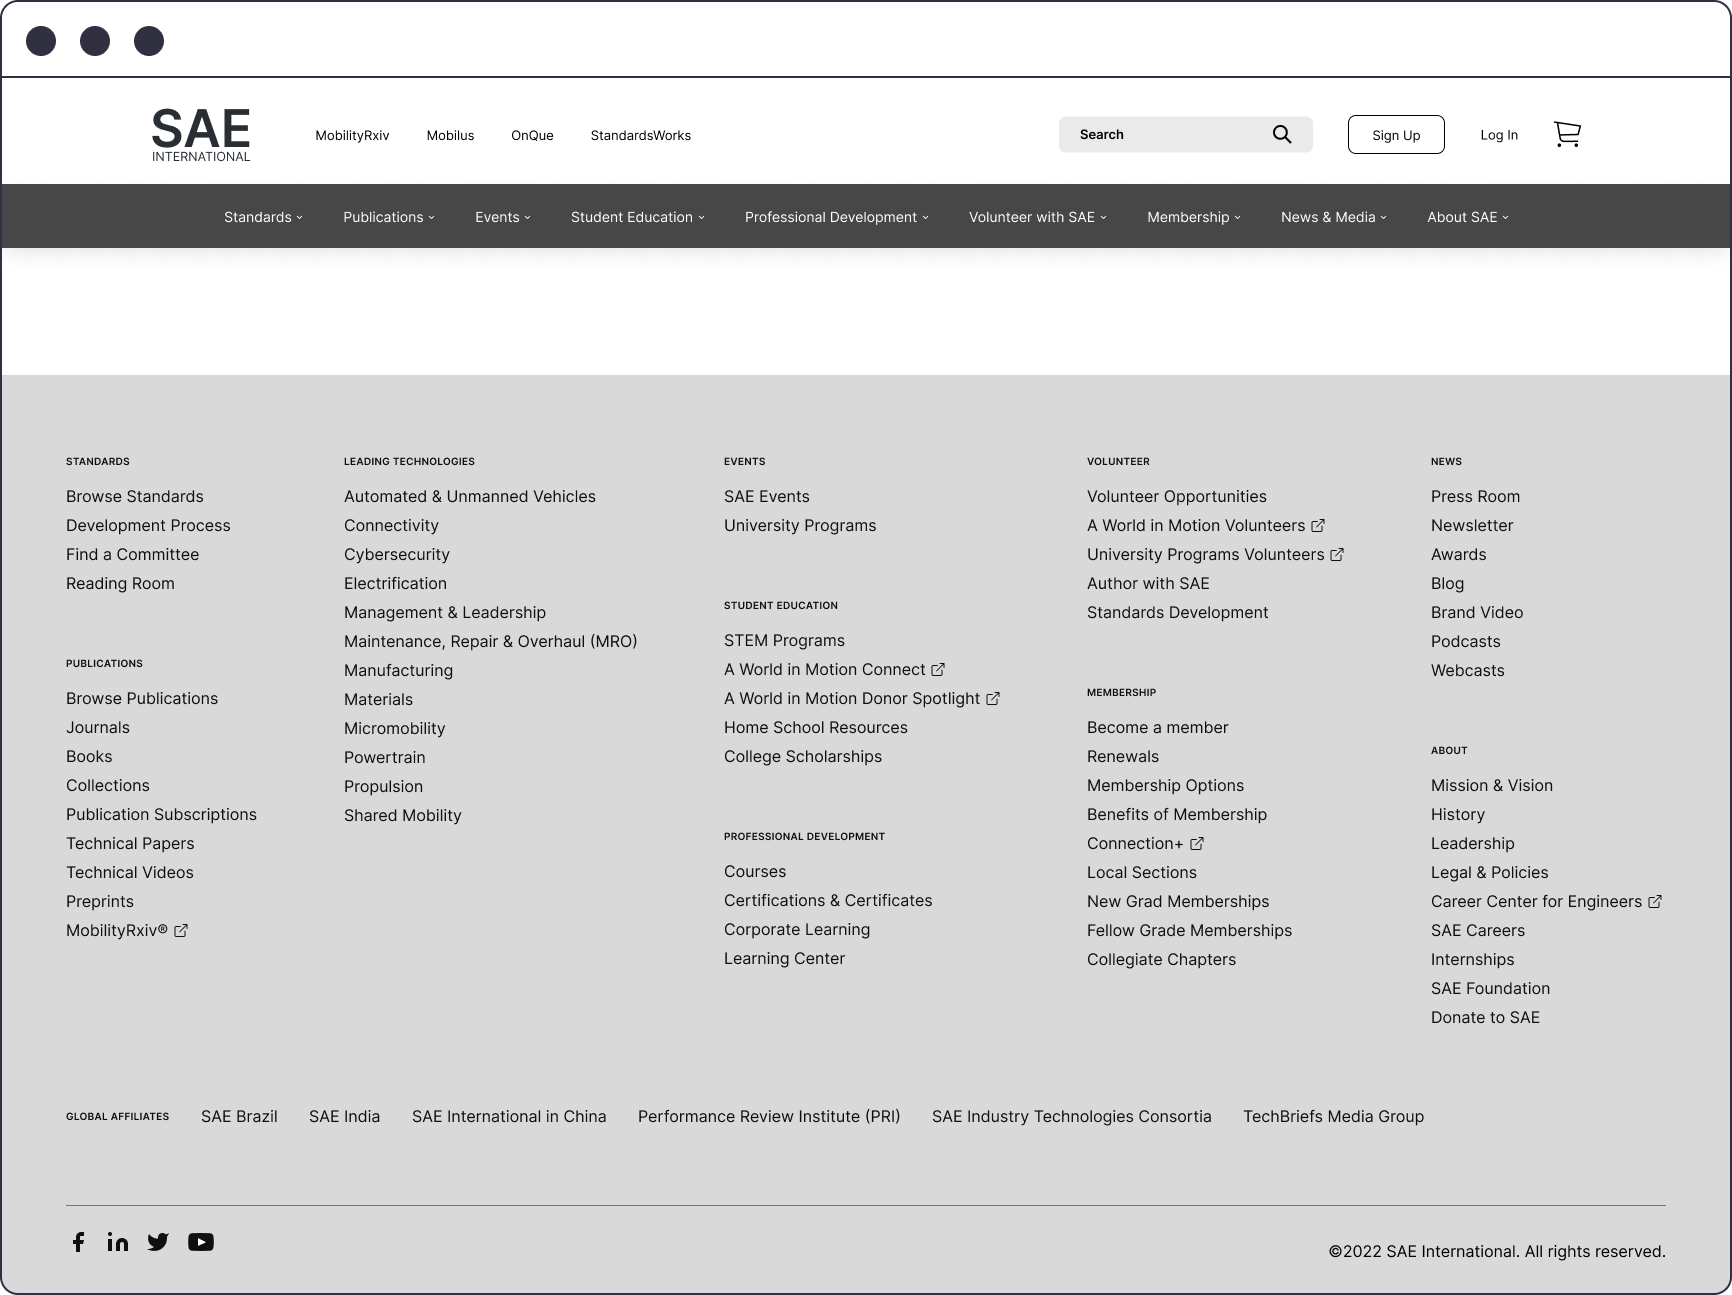The image size is (1732, 1295).
Task: Open Mobilus in top header
Action: click(450, 135)
